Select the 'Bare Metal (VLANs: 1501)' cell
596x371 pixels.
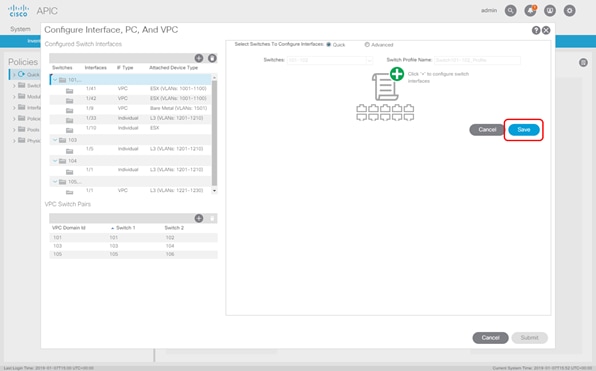[x=178, y=108]
